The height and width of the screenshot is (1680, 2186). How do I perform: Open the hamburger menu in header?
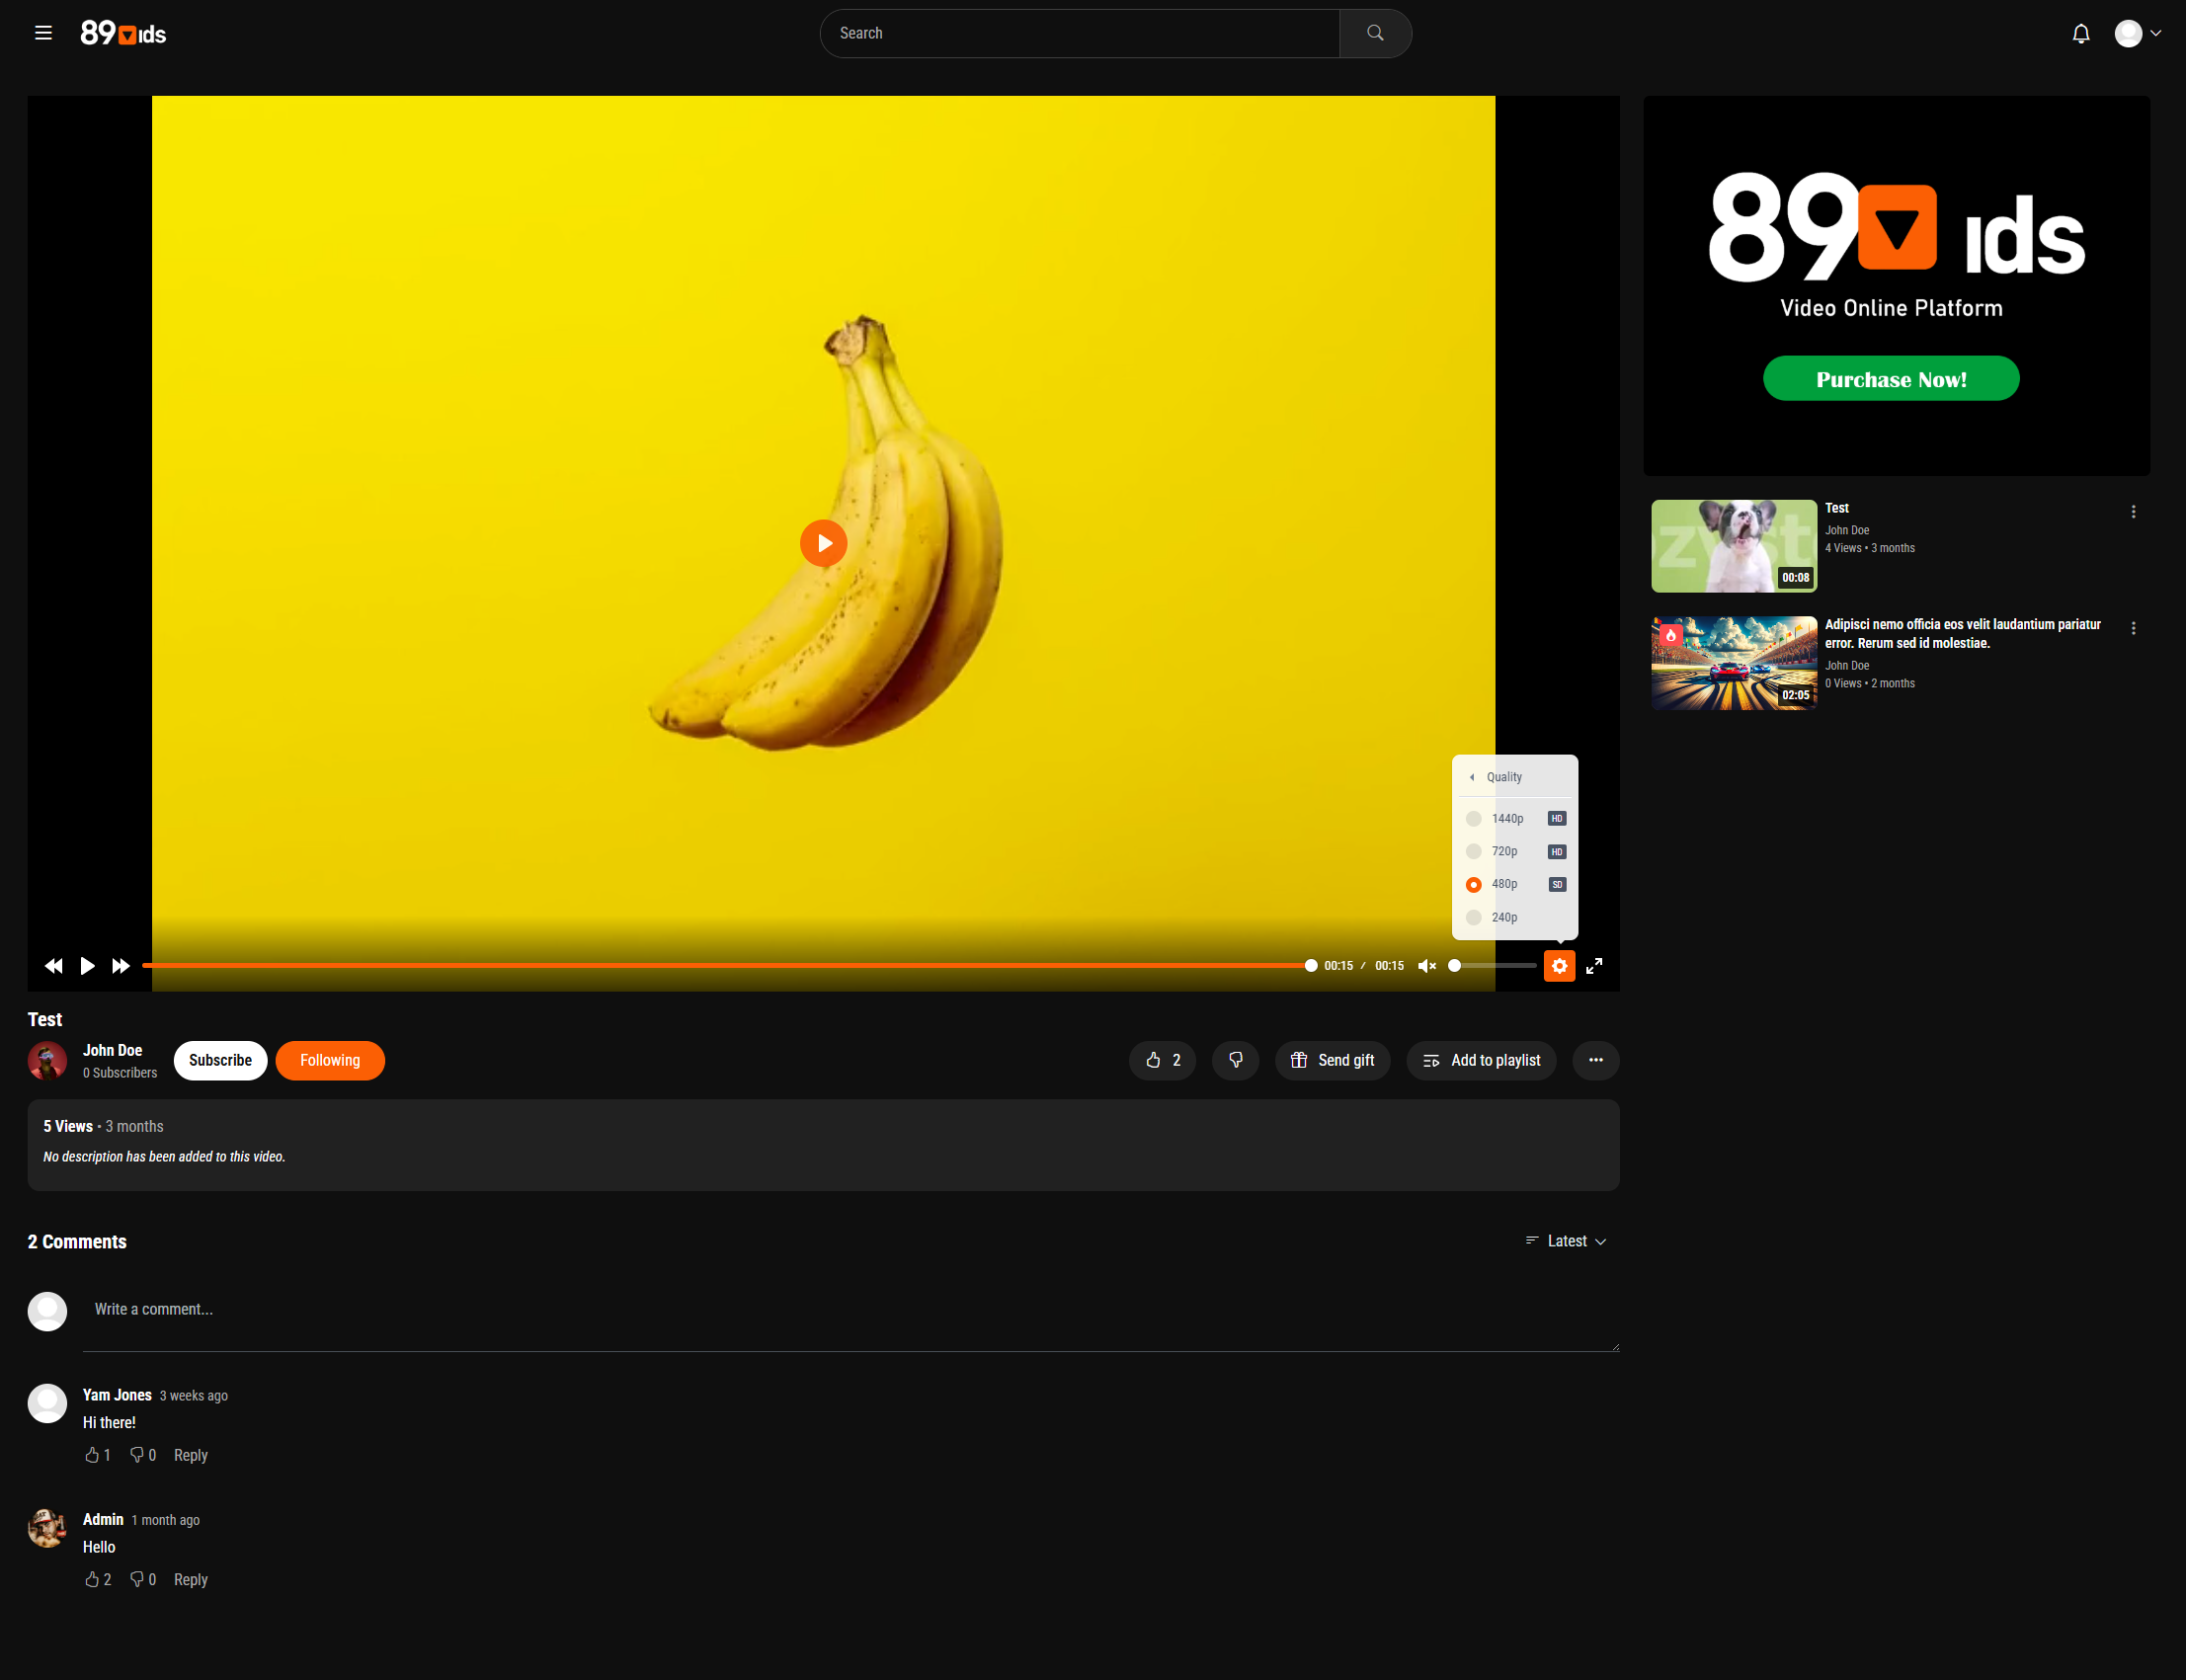coord(43,33)
